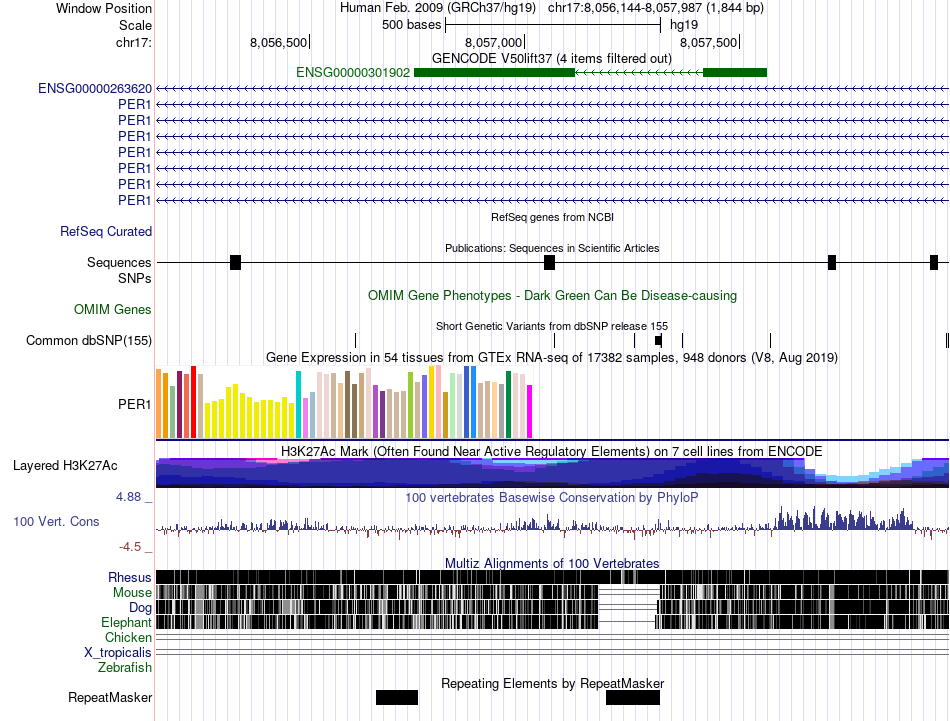Click the Publications track title text
The height and width of the screenshot is (721, 950).
coord(552,248)
